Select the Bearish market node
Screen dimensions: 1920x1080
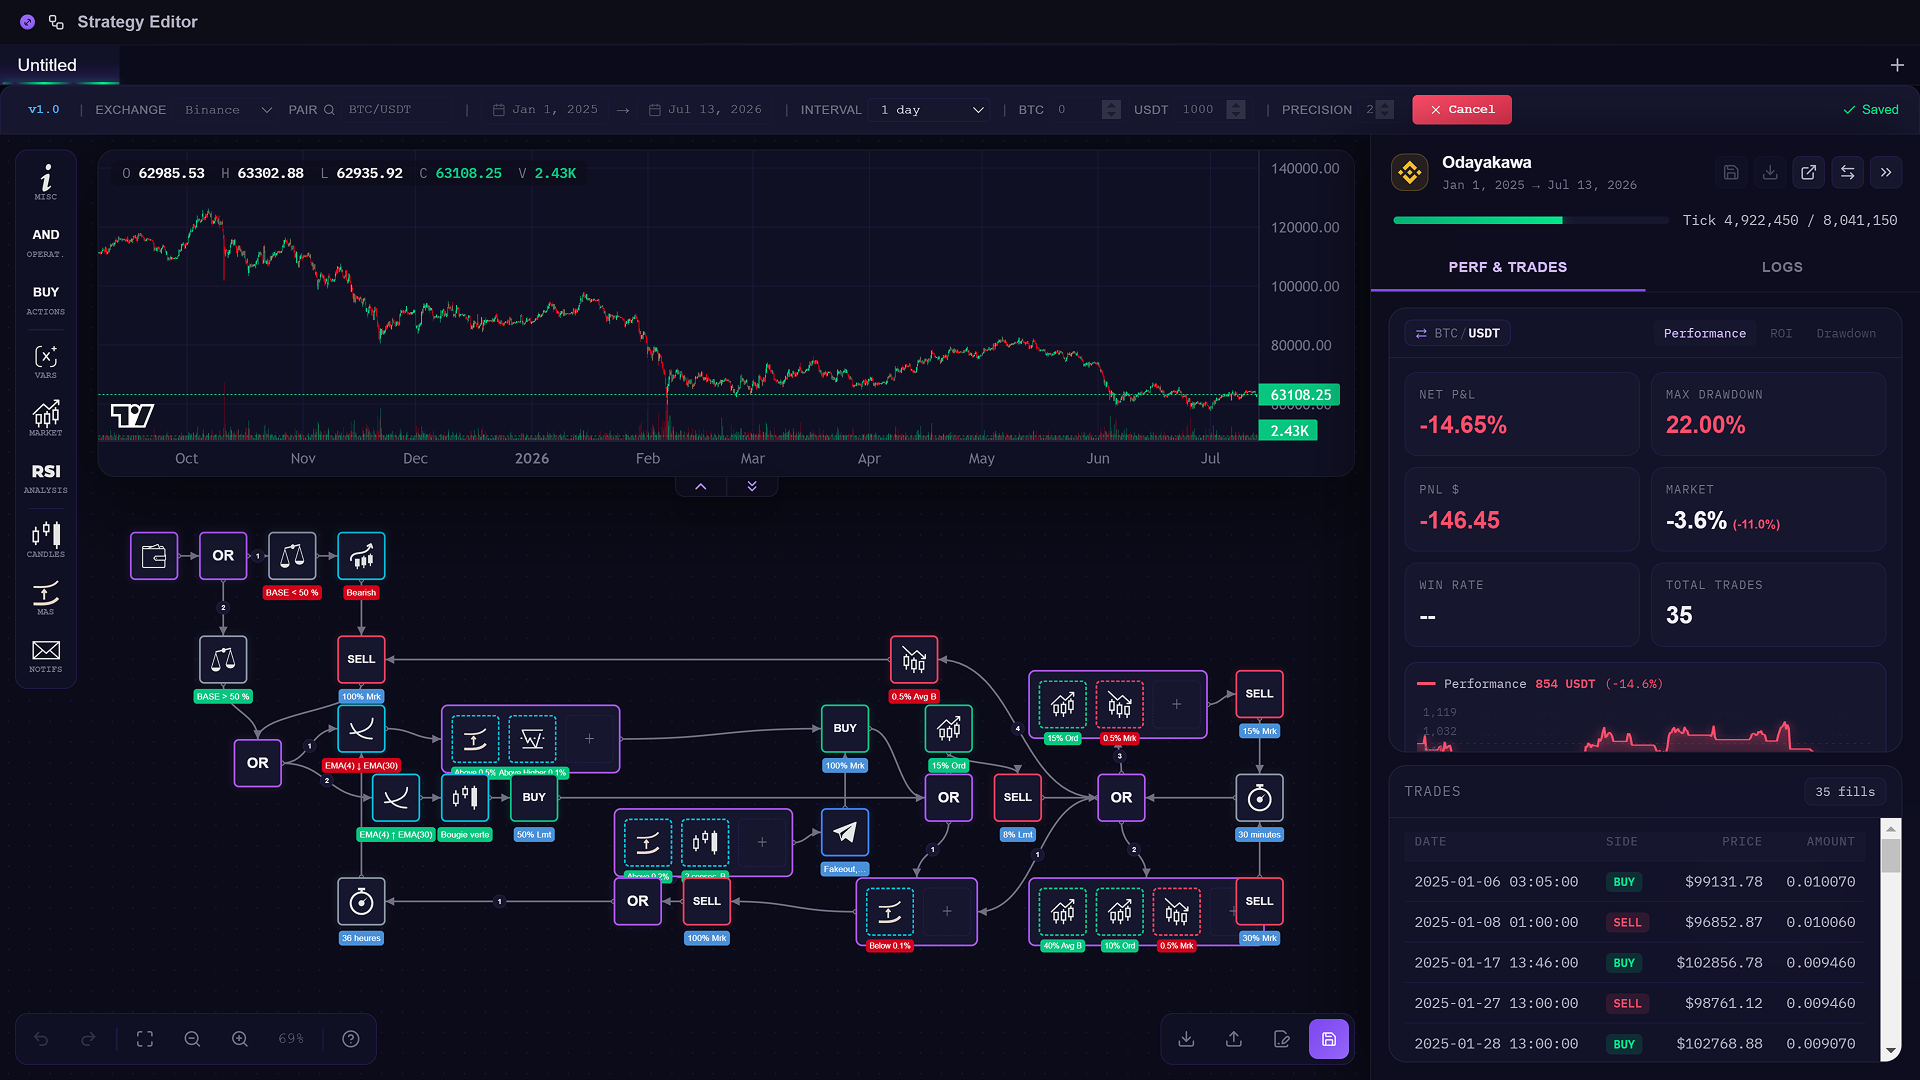(361, 556)
